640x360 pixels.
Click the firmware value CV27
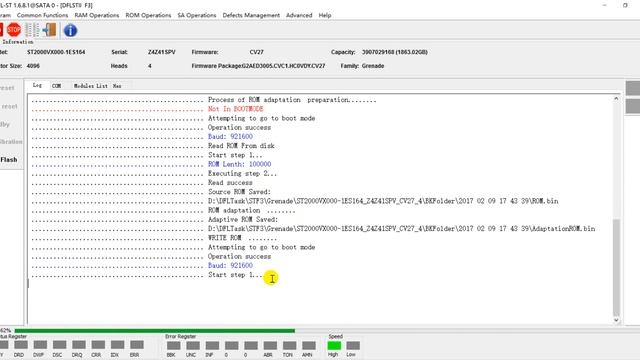point(257,52)
